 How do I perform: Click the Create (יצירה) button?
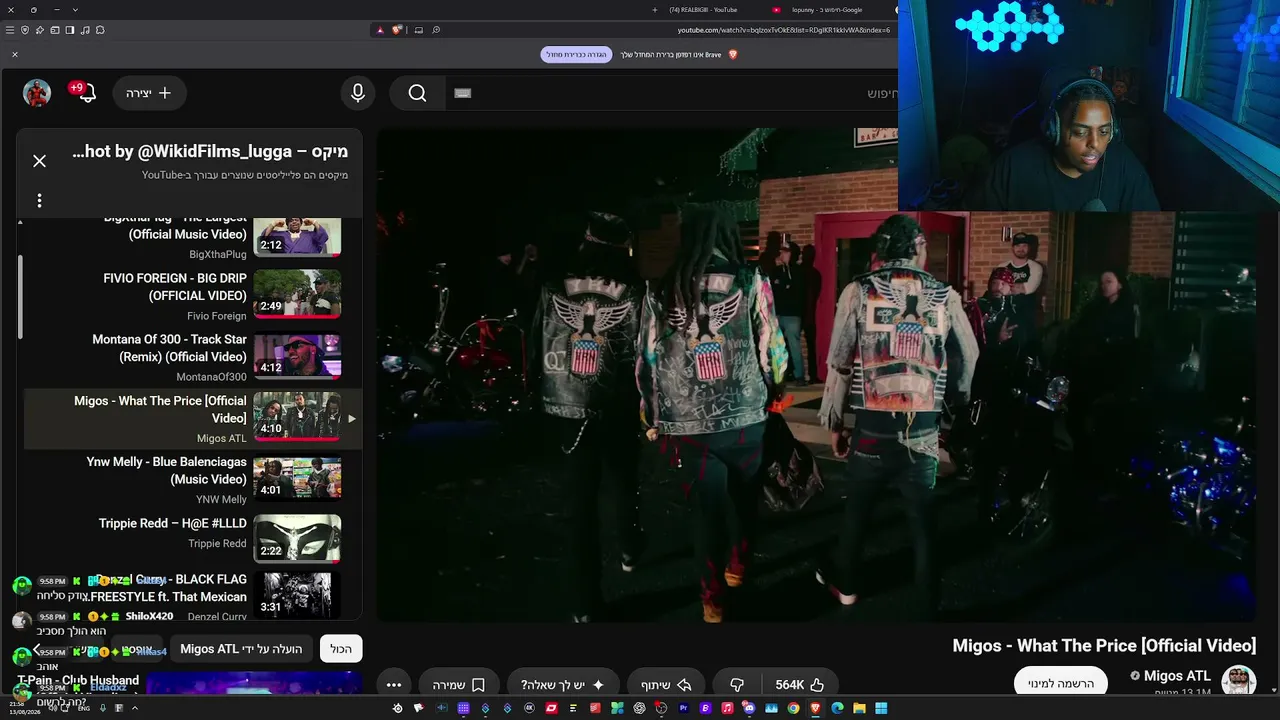150,93
